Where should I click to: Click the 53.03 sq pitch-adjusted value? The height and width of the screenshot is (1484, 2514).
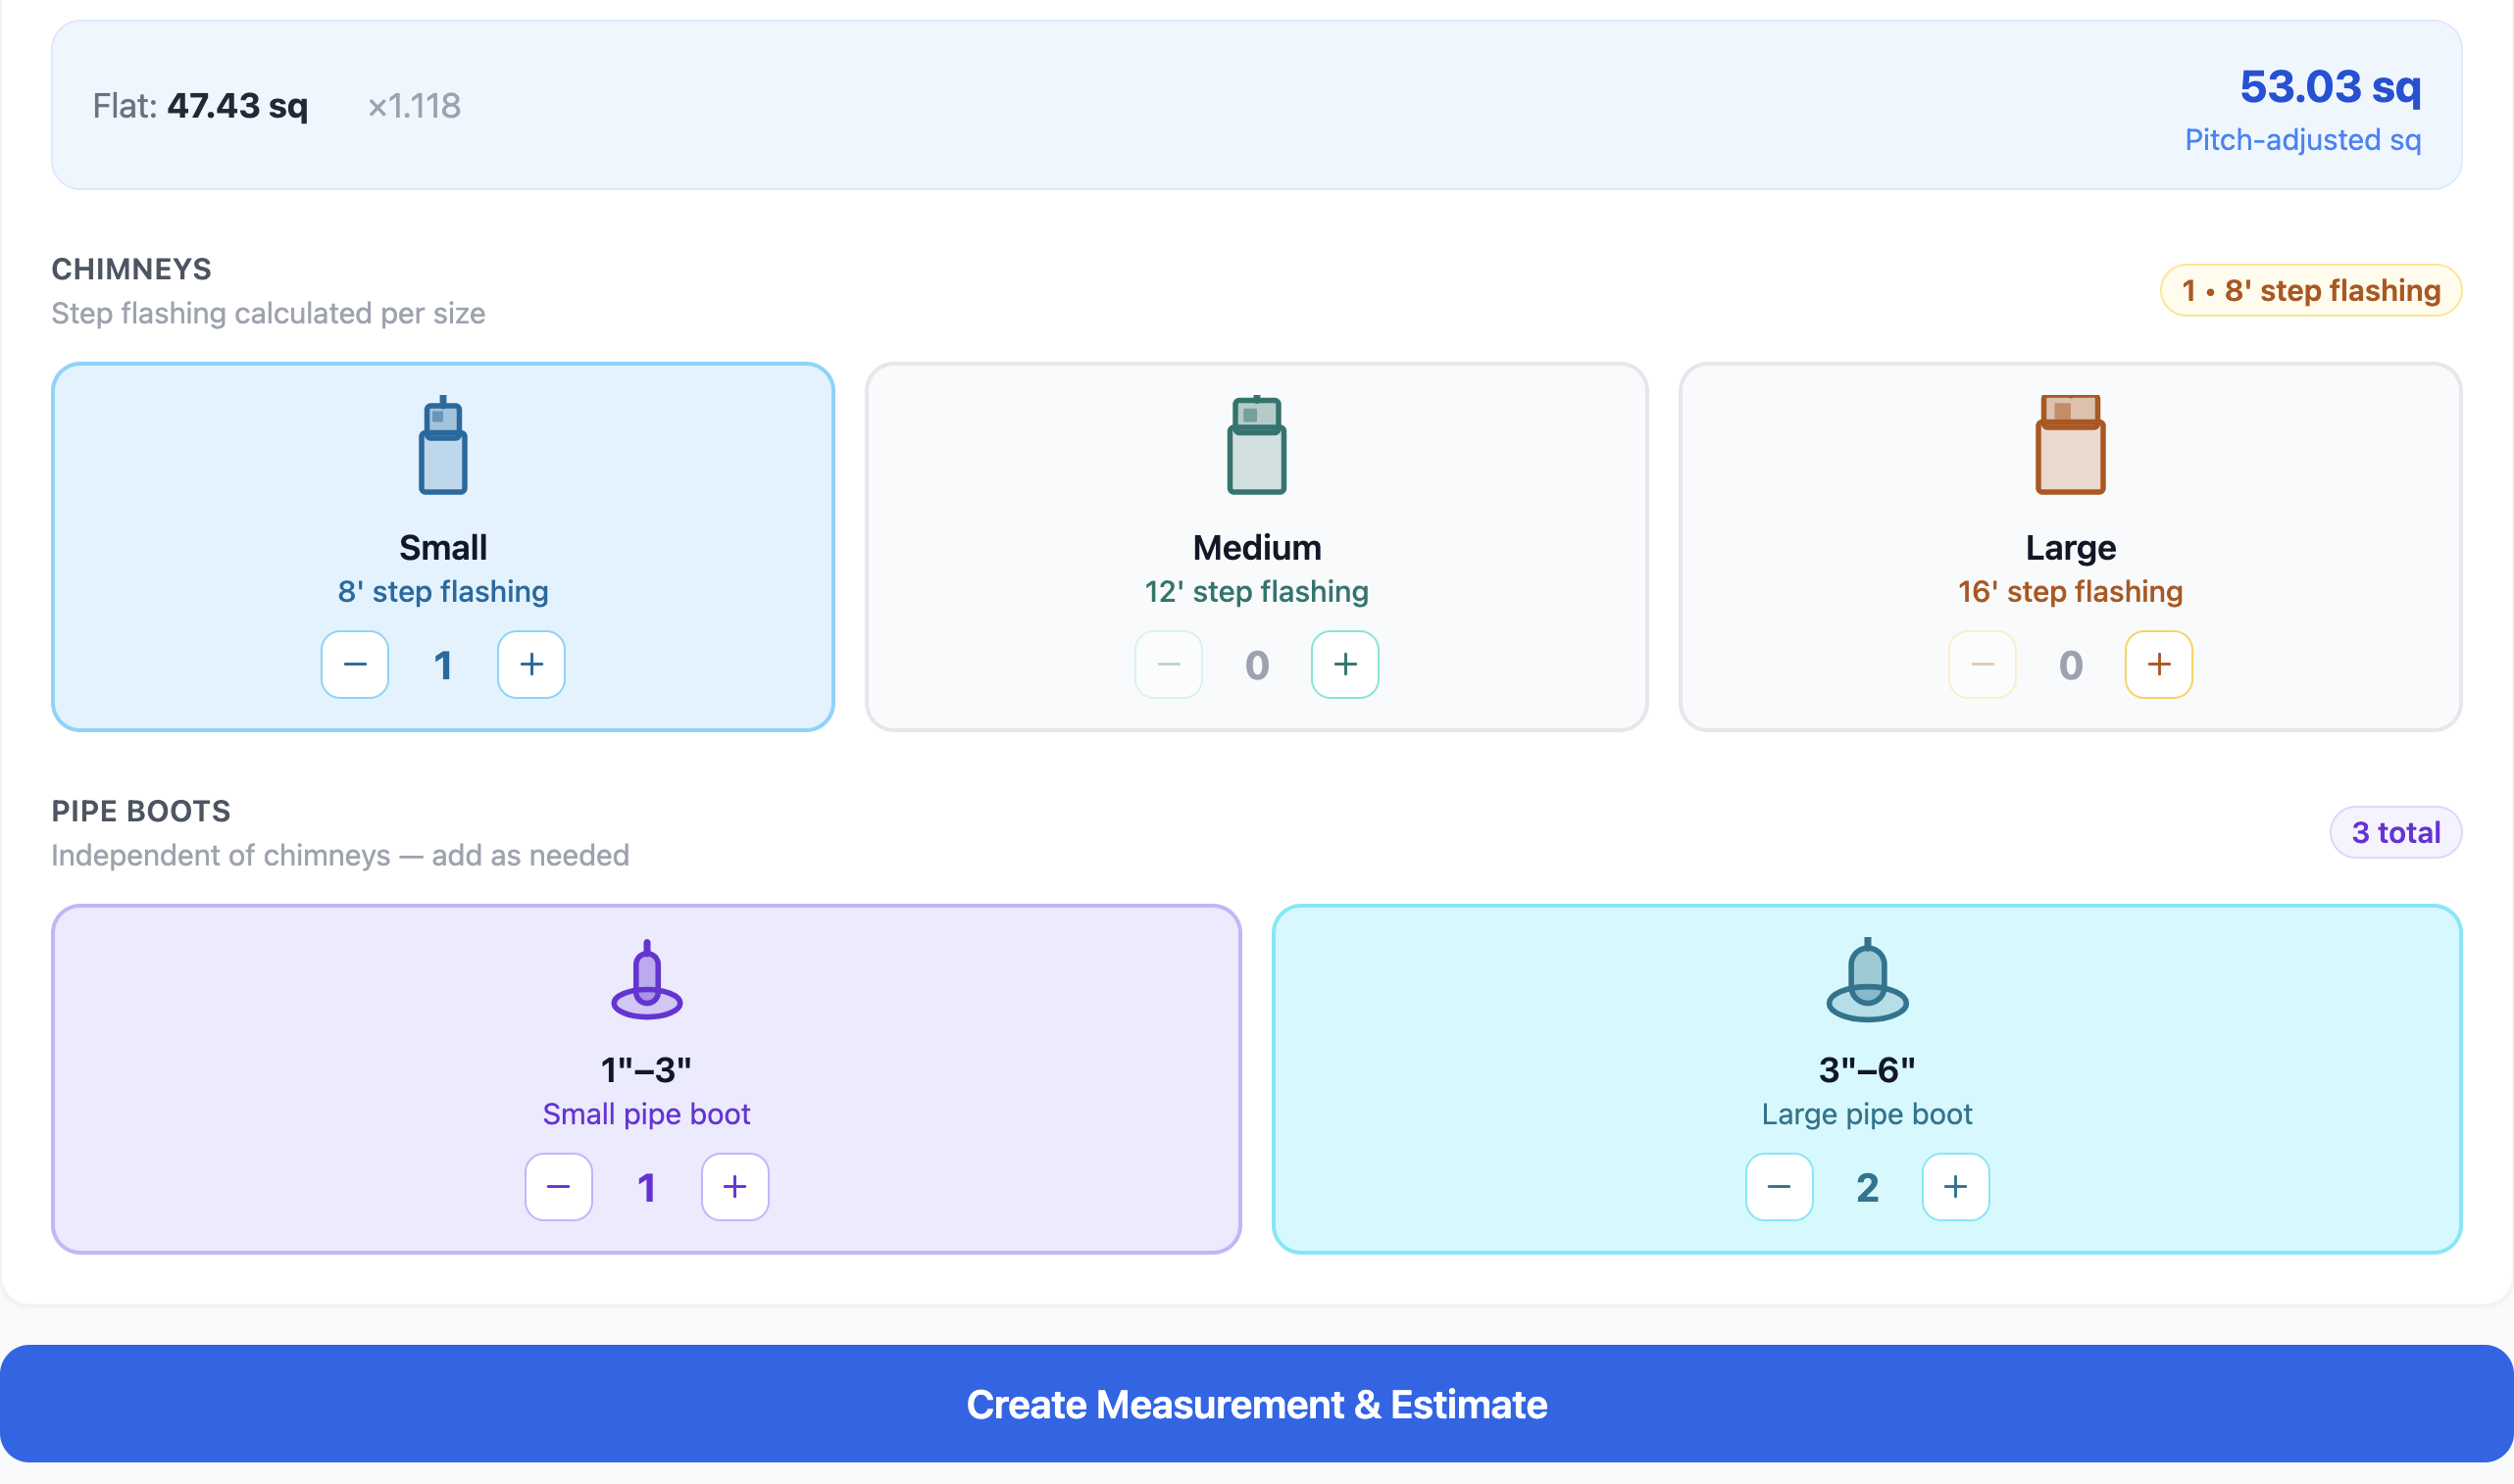click(2329, 88)
